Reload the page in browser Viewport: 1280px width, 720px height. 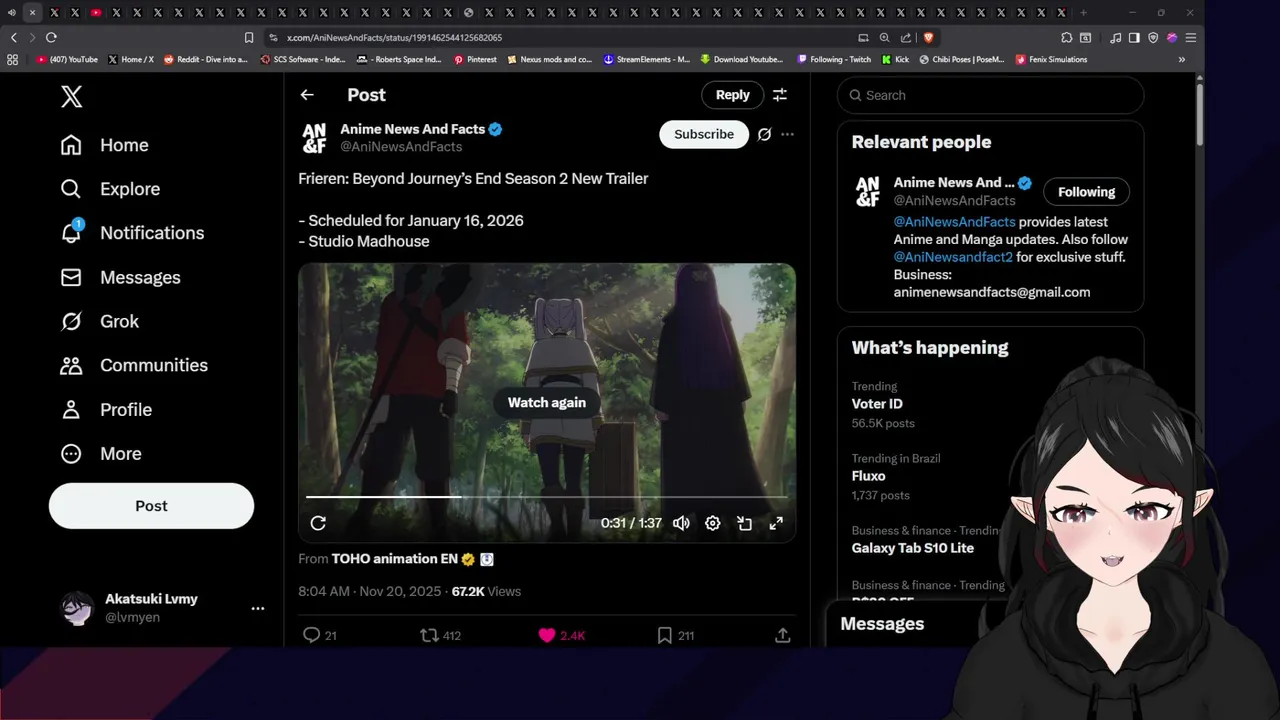tap(51, 37)
